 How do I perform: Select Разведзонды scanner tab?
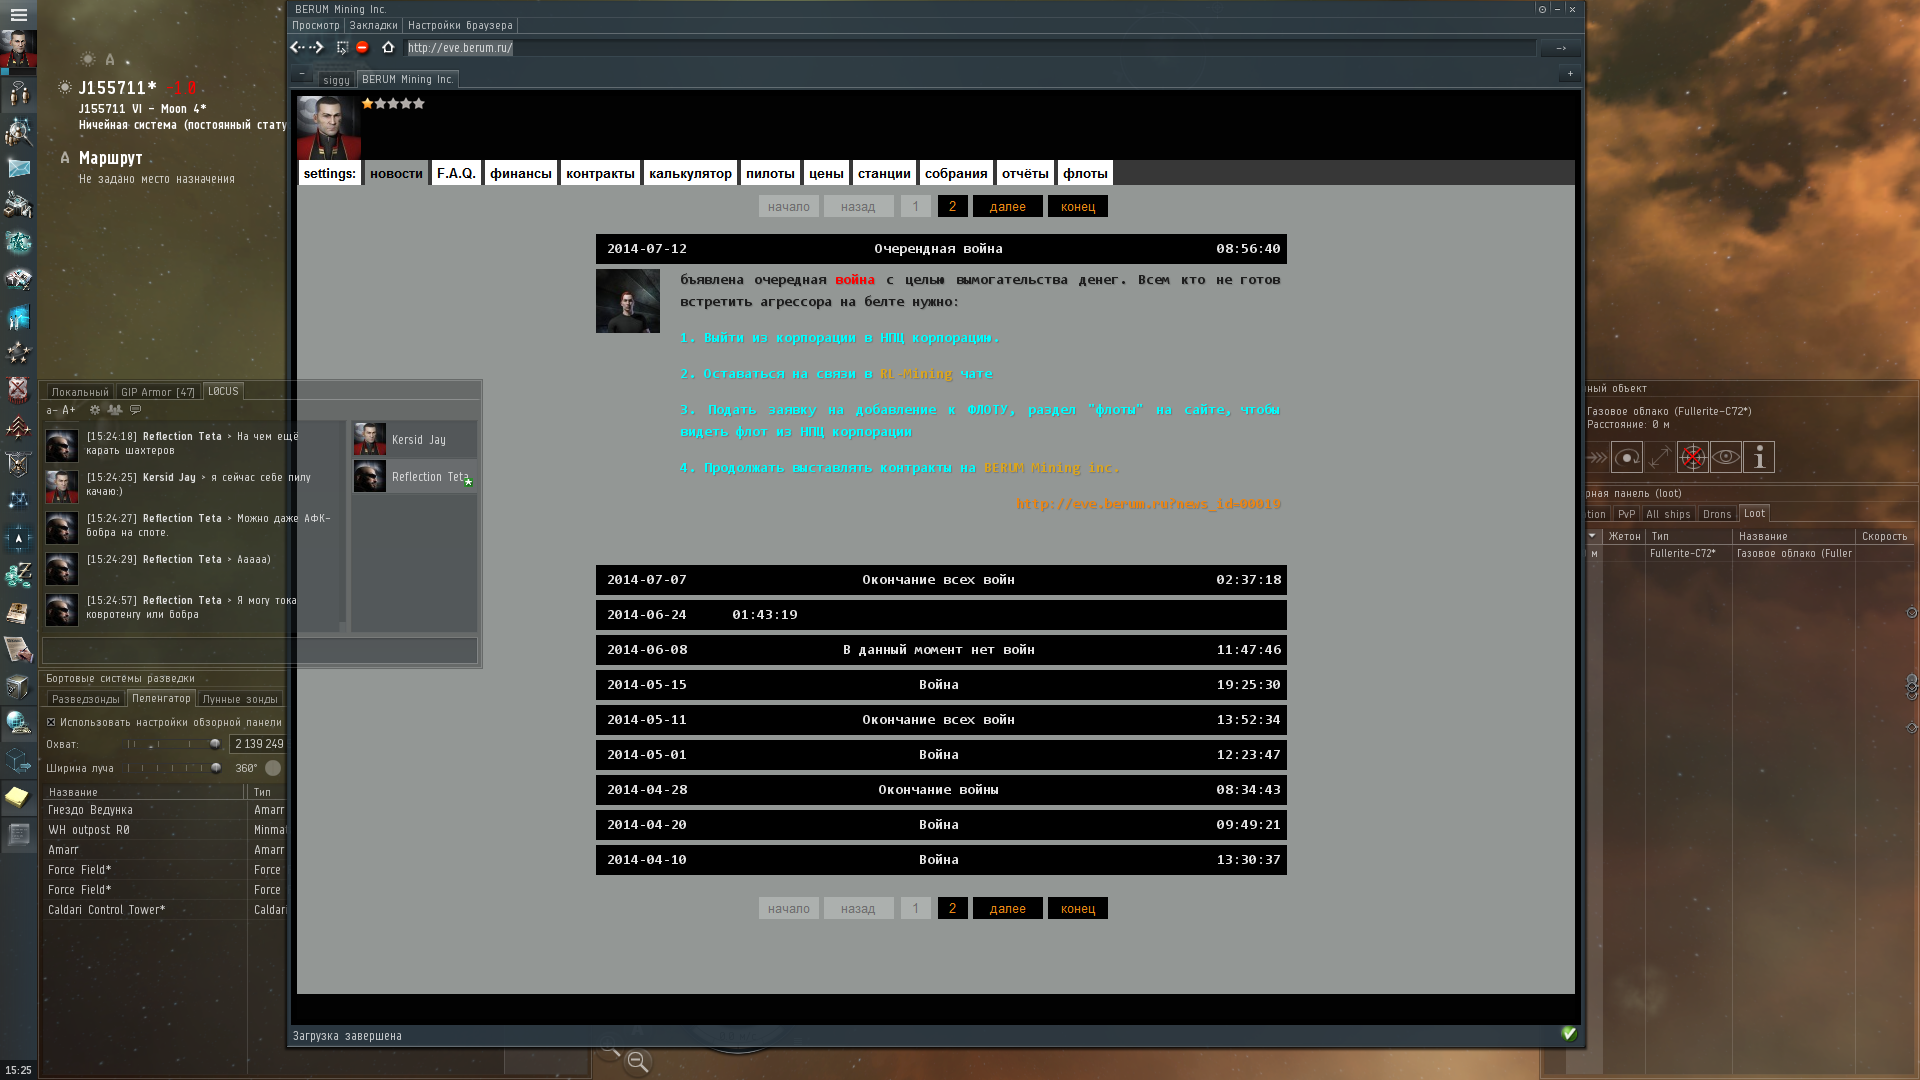(x=85, y=699)
